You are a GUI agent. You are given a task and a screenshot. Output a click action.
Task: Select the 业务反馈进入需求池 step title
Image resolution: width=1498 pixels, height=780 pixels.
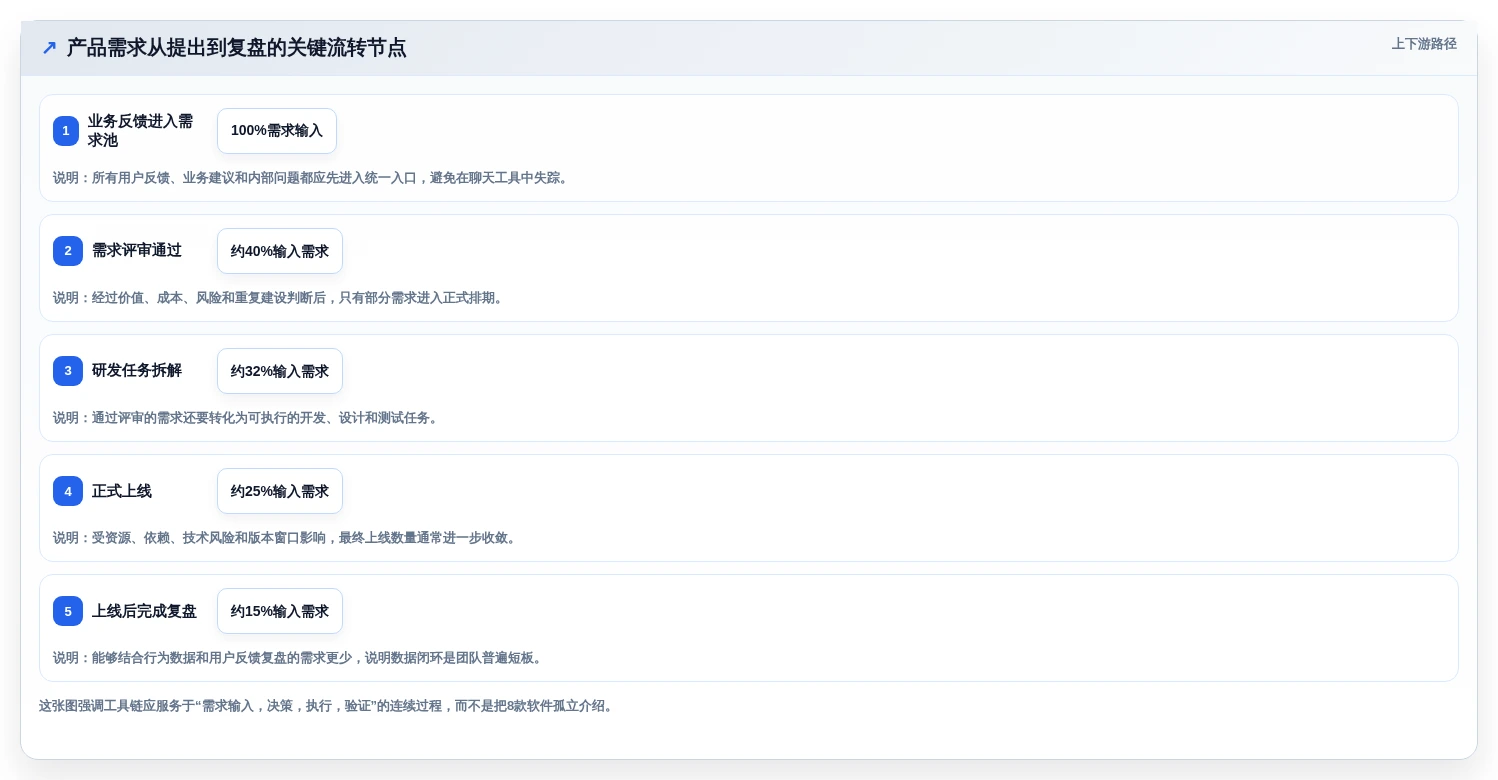click(x=140, y=131)
